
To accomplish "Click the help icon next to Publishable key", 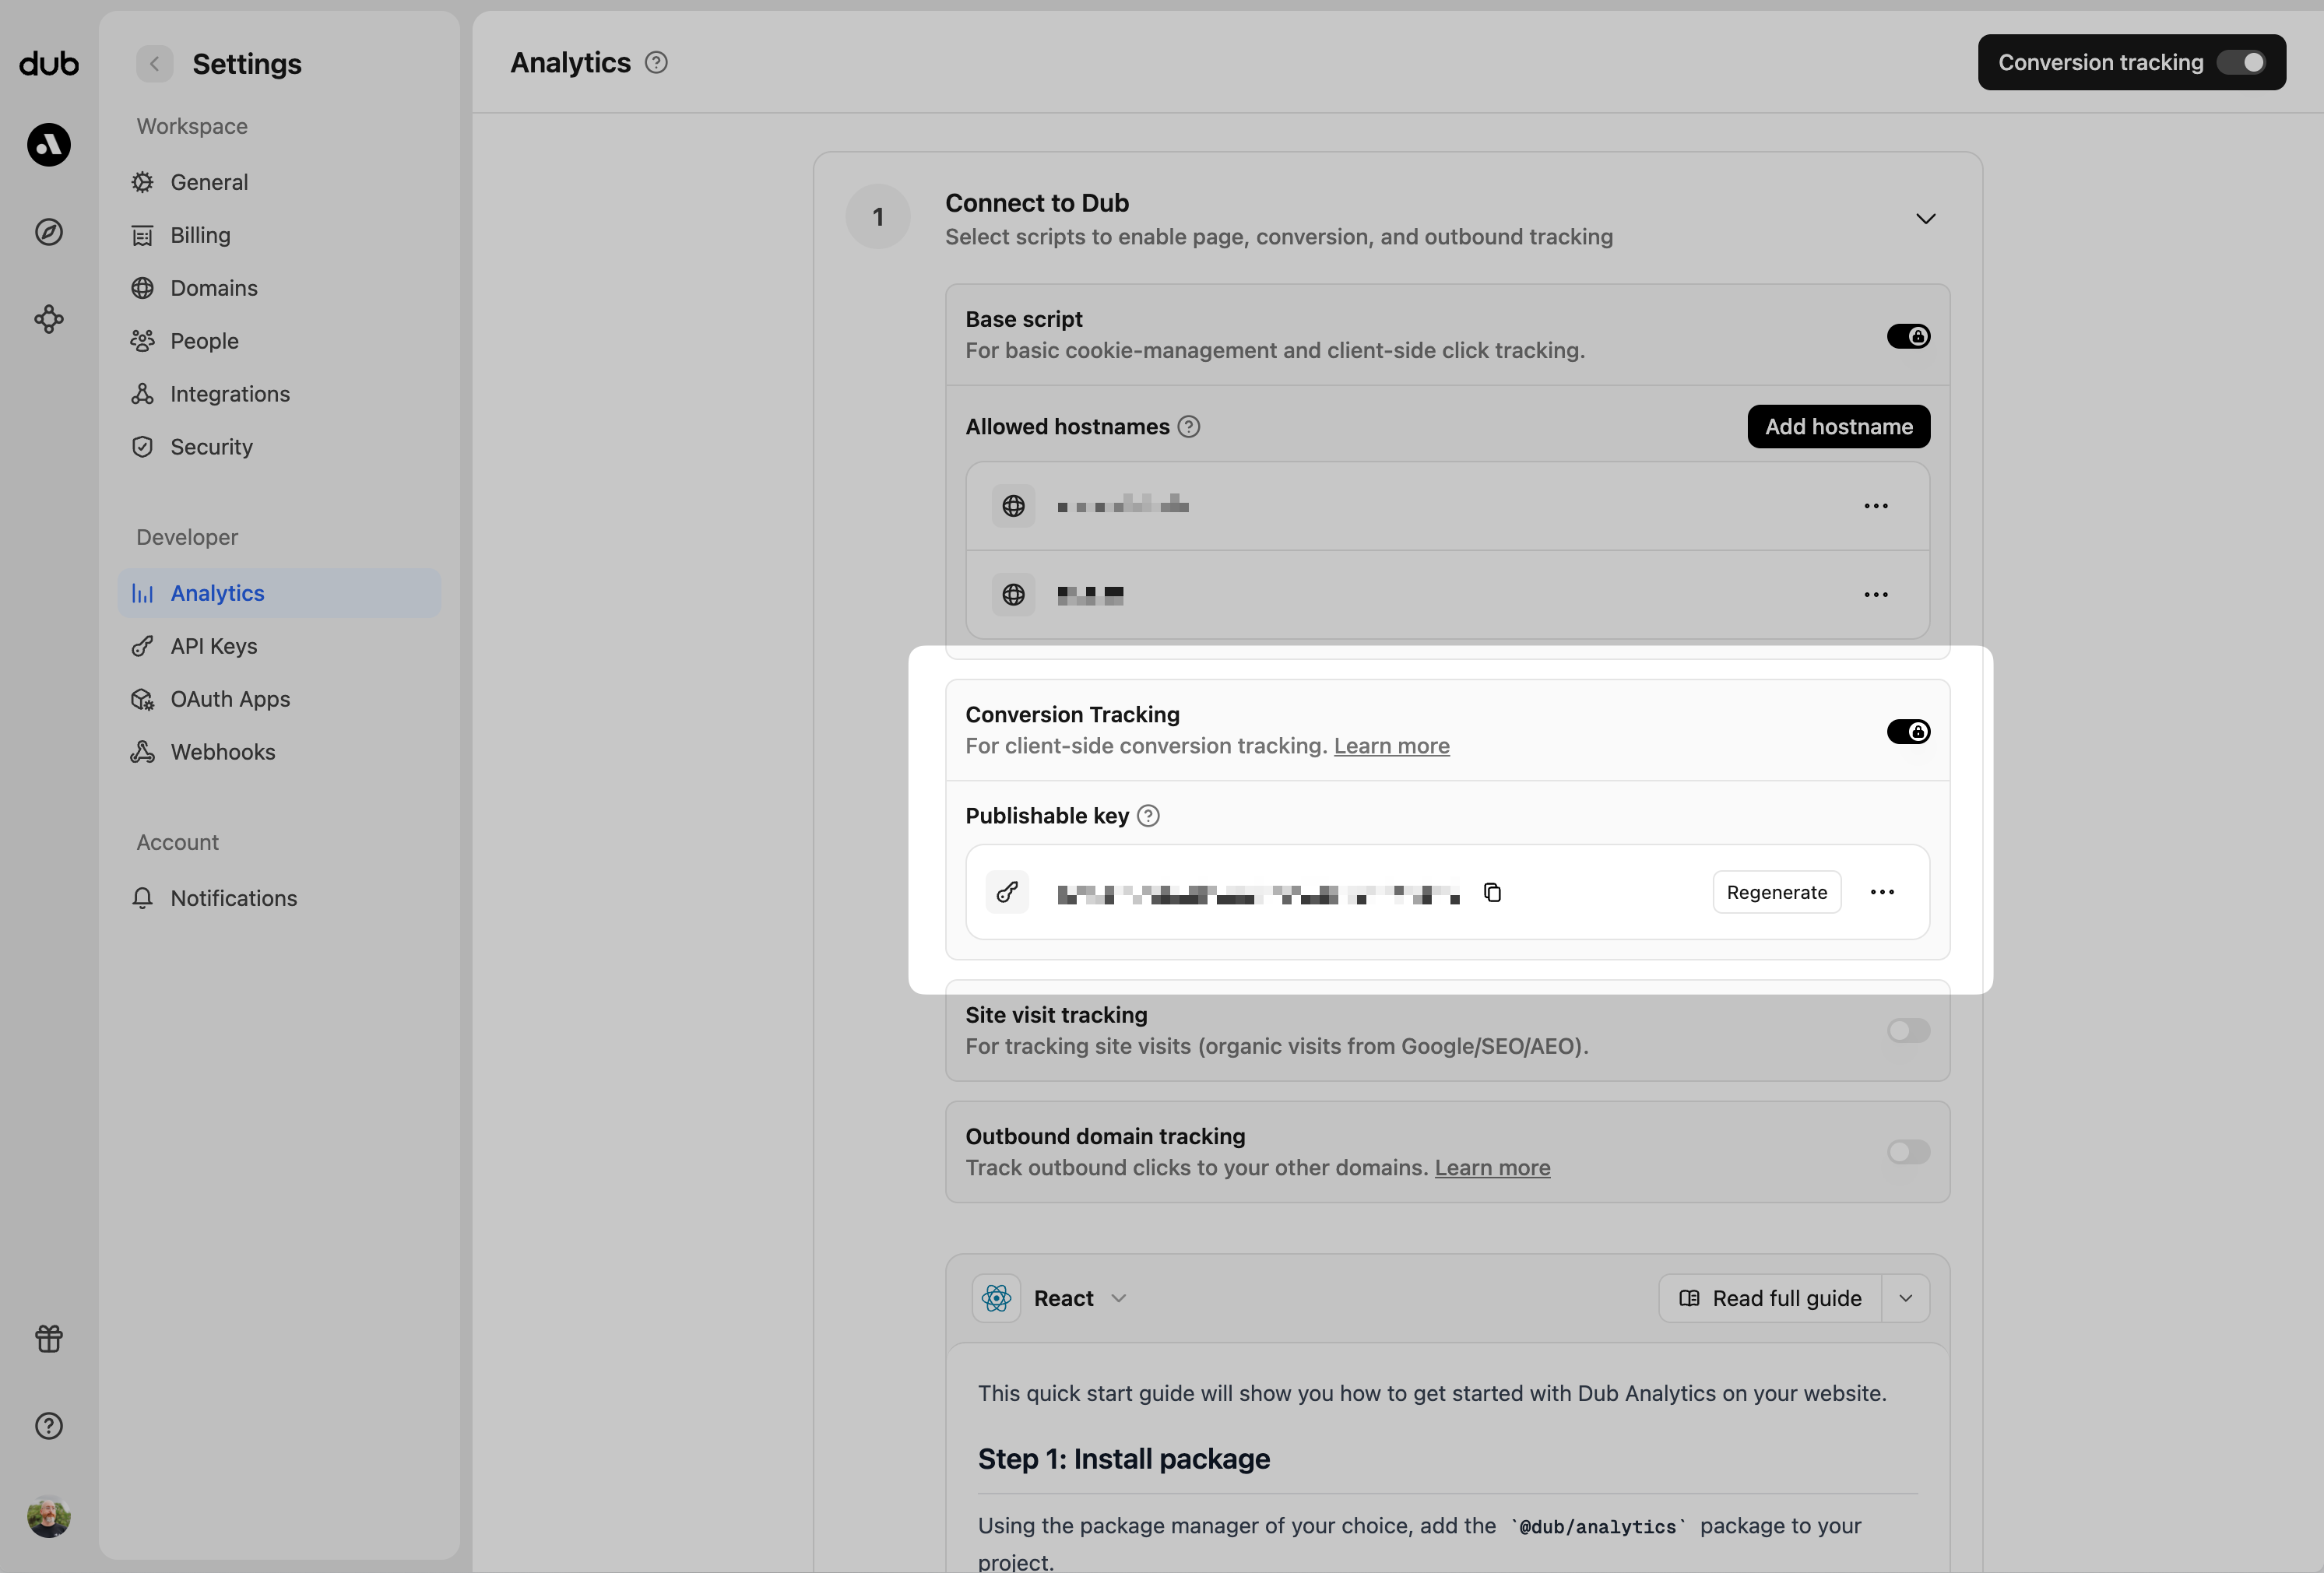I will point(1147,815).
